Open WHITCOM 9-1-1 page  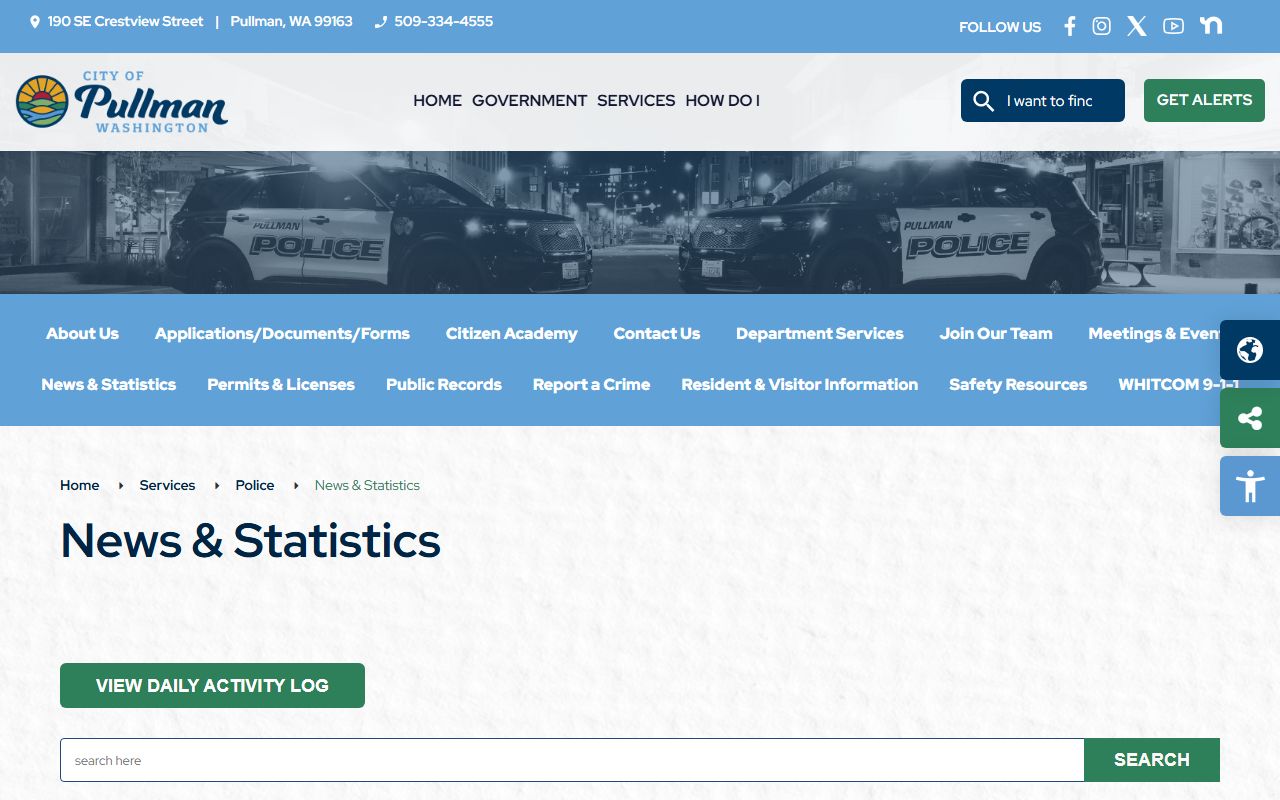pyautogui.click(x=1169, y=384)
